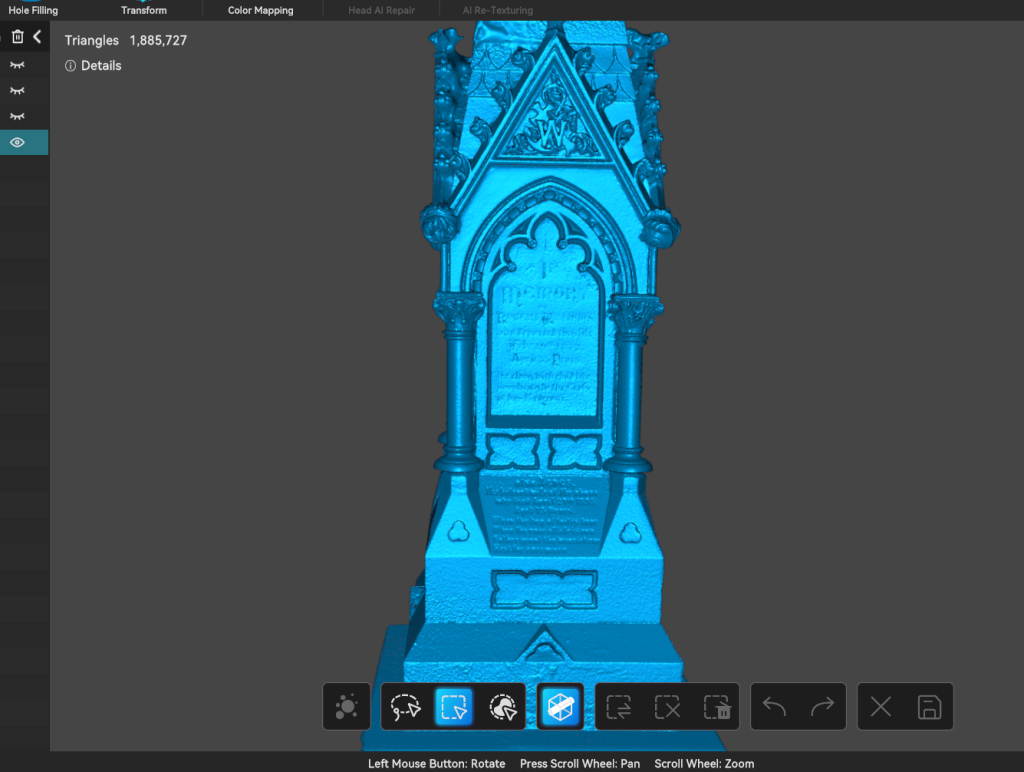
Task: Click the point cloud display icon
Action: (347, 708)
